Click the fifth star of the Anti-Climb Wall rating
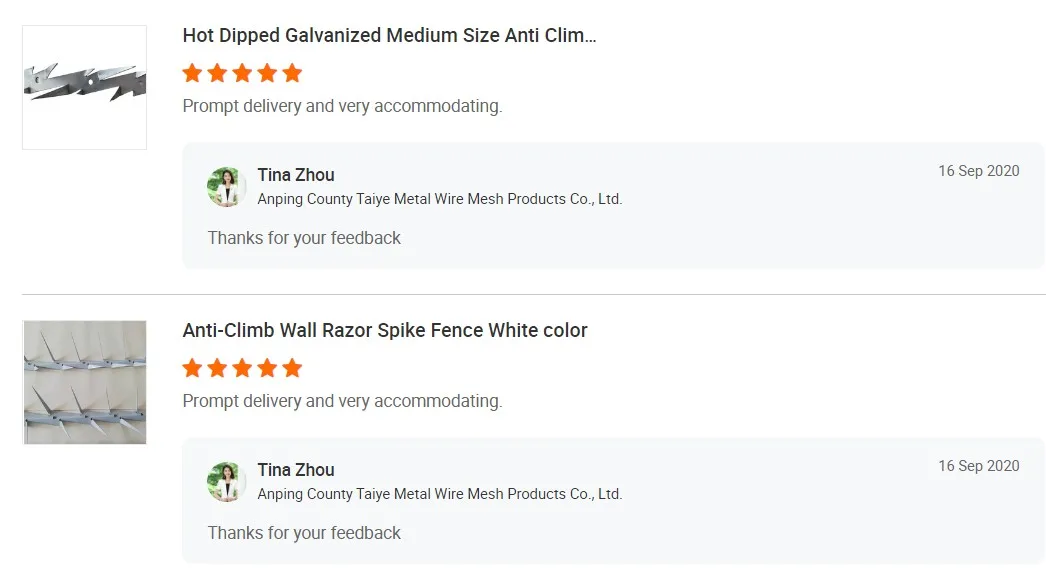This screenshot has height=571, width=1046. coord(292,368)
